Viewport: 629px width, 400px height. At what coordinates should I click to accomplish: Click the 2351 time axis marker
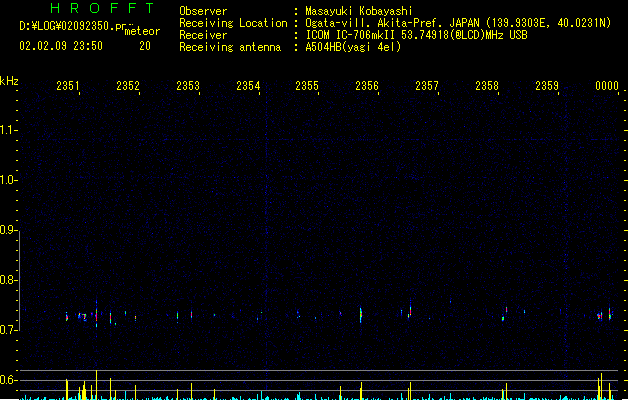(68, 85)
